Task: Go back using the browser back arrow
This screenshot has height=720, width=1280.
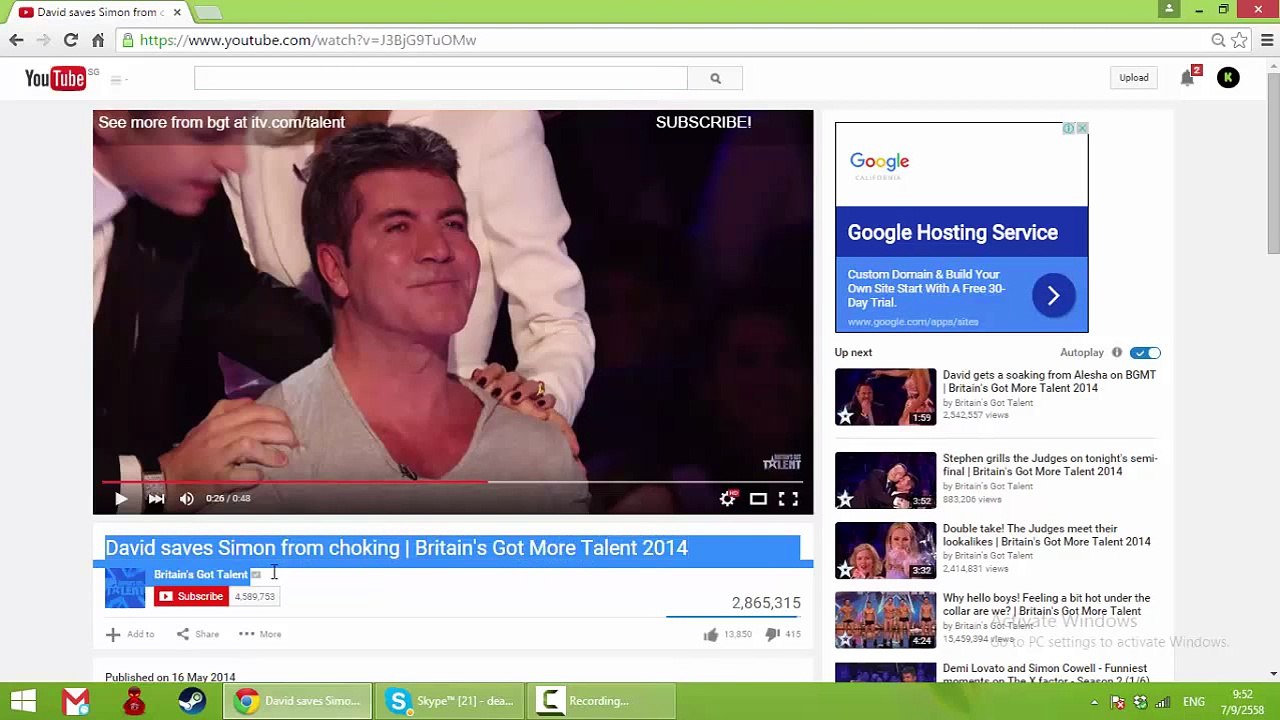Action: tap(16, 40)
